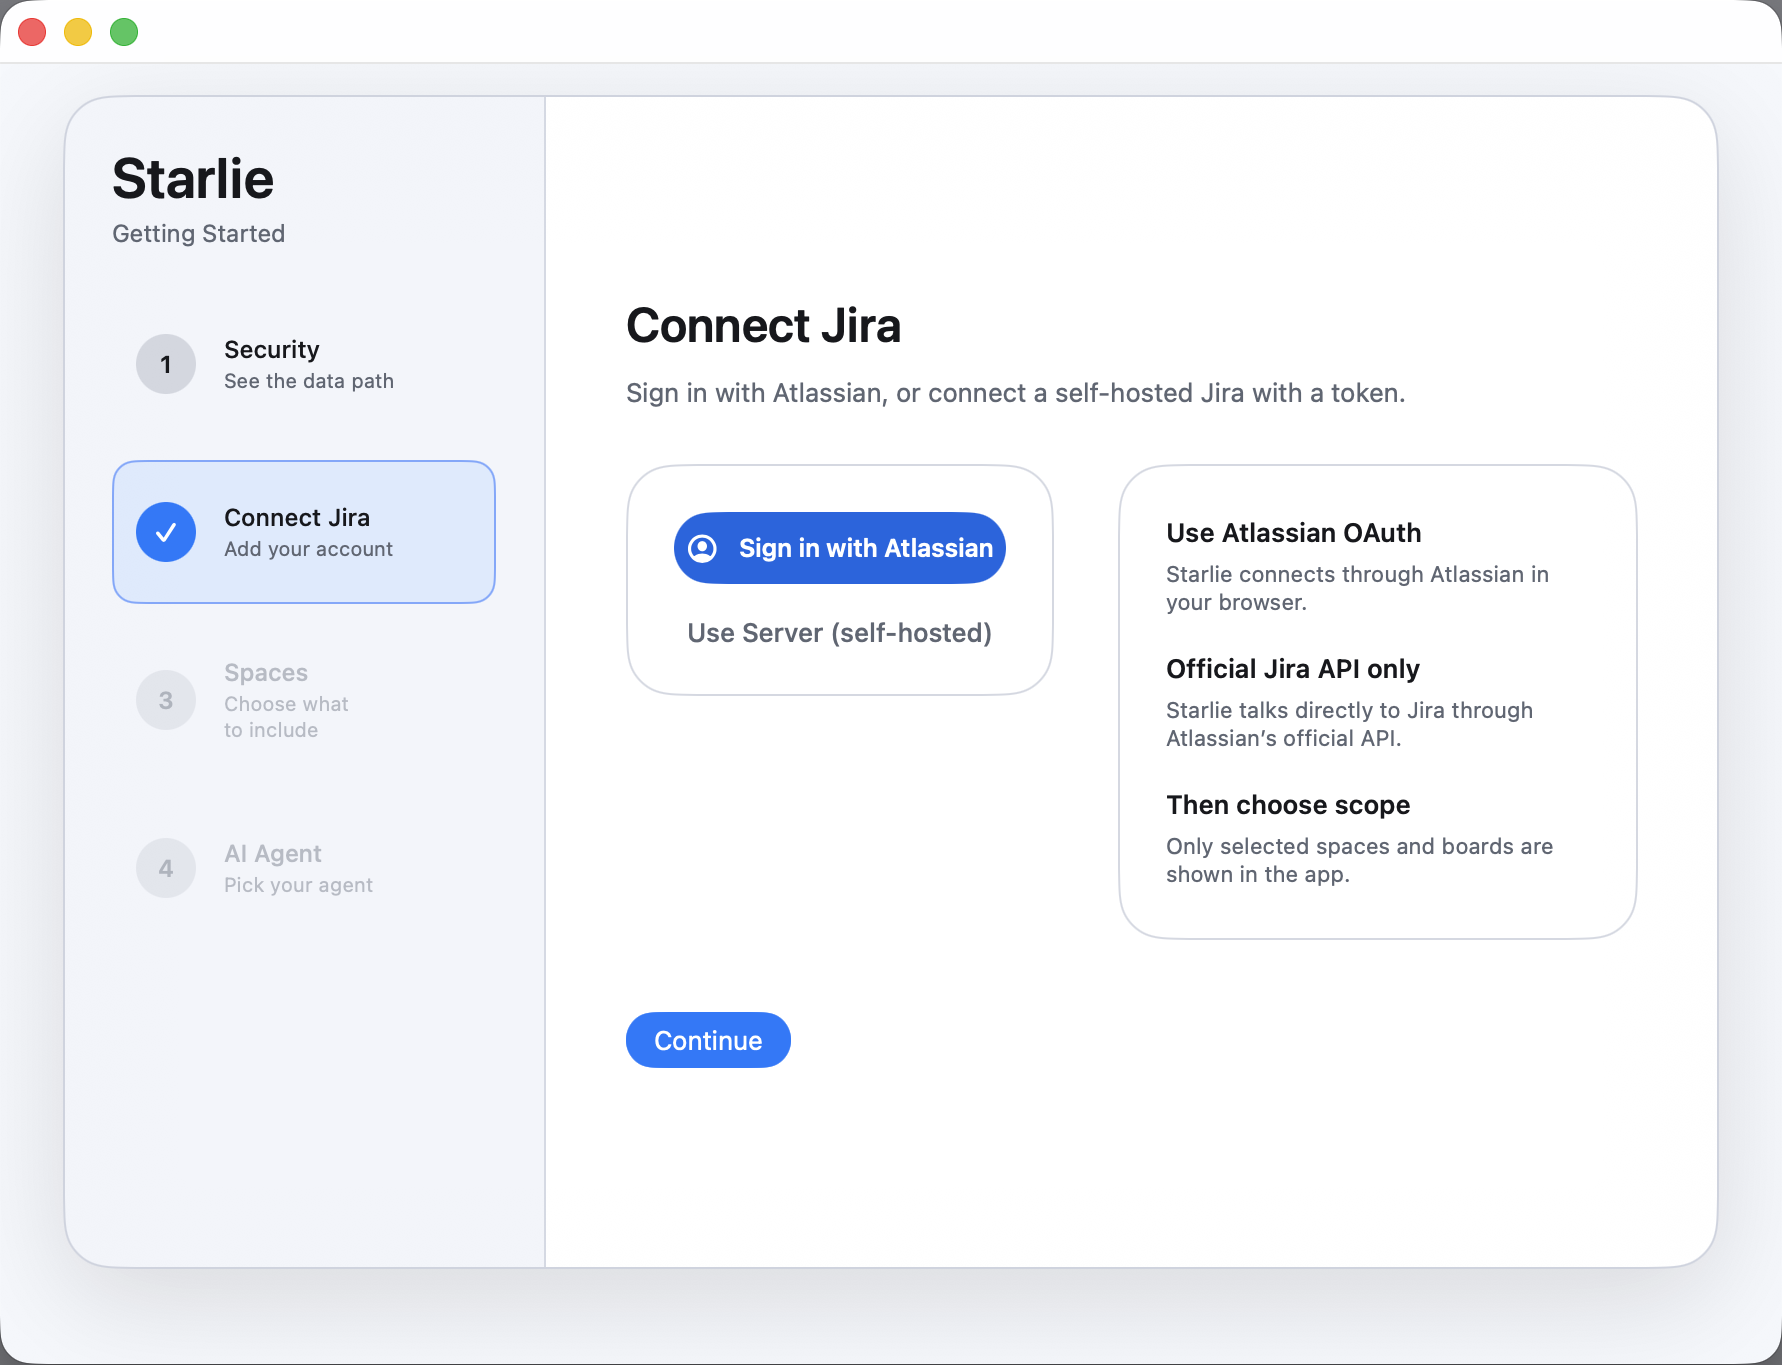Click "See the data path" text
Image resolution: width=1782 pixels, height=1365 pixels.
pyautogui.click(x=309, y=381)
